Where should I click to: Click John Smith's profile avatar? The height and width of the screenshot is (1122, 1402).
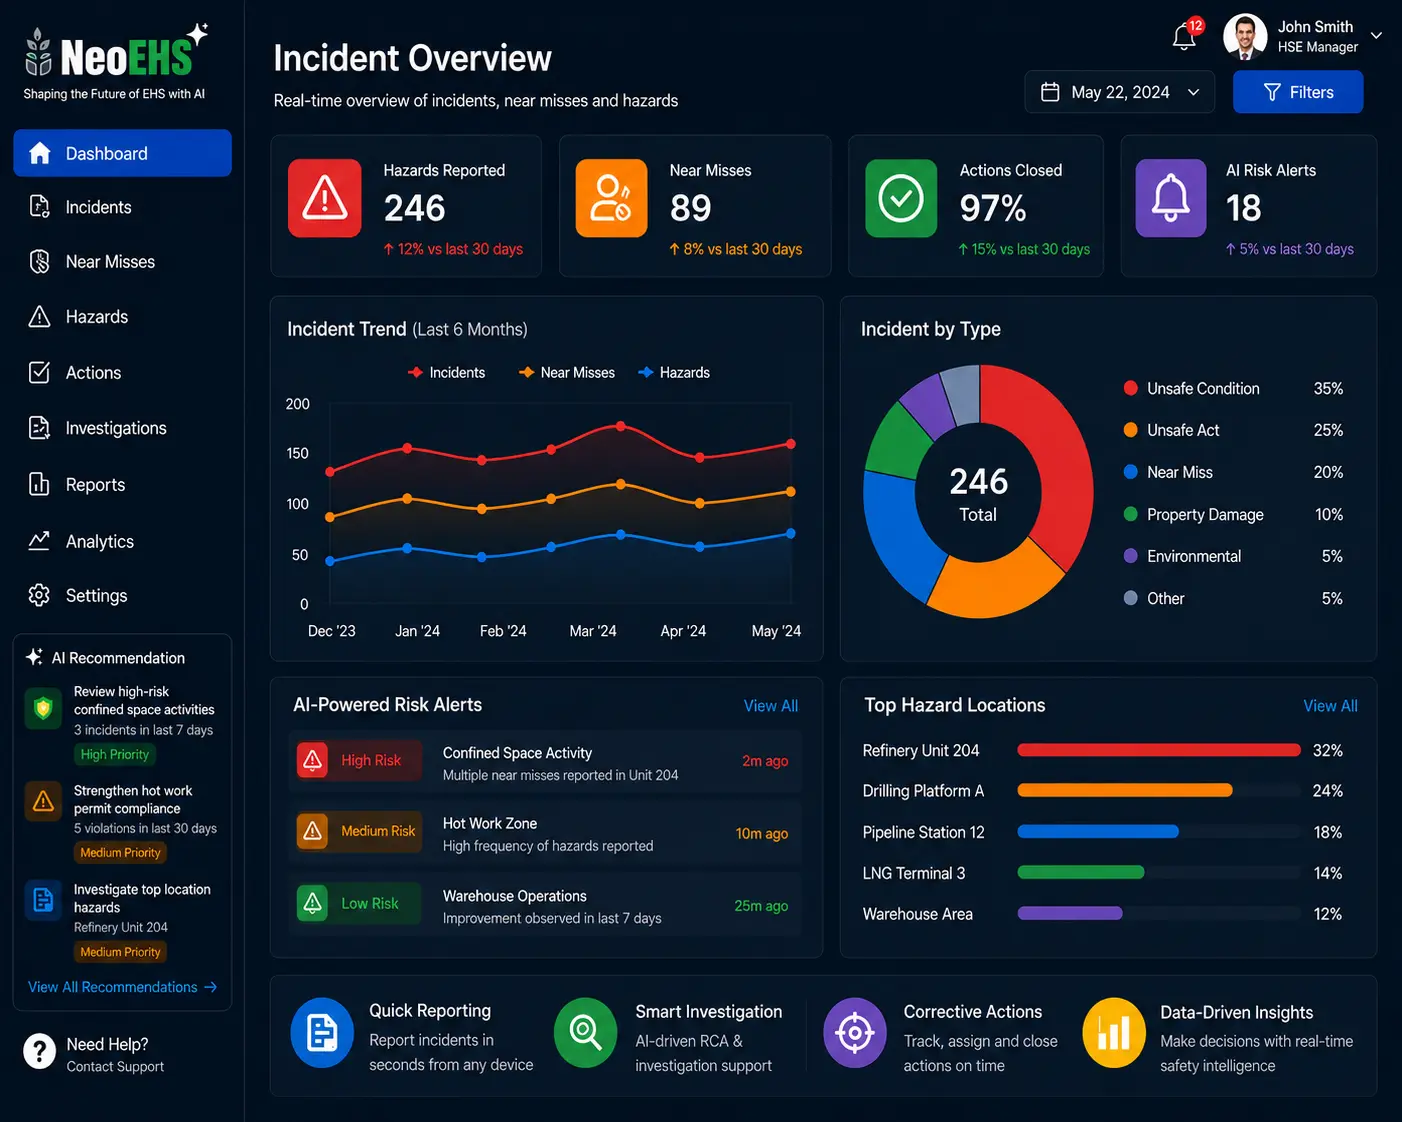pos(1245,37)
